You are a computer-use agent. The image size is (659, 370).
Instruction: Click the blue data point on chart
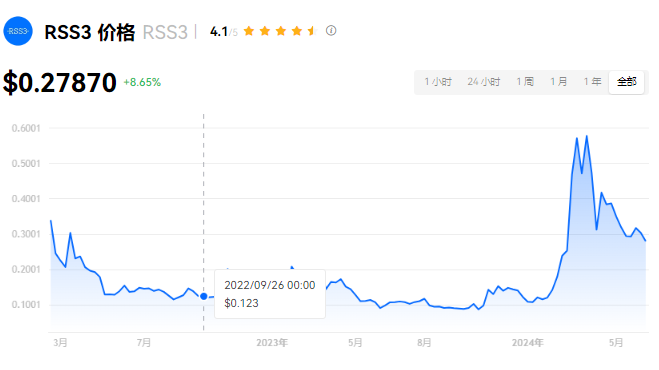pos(204,296)
